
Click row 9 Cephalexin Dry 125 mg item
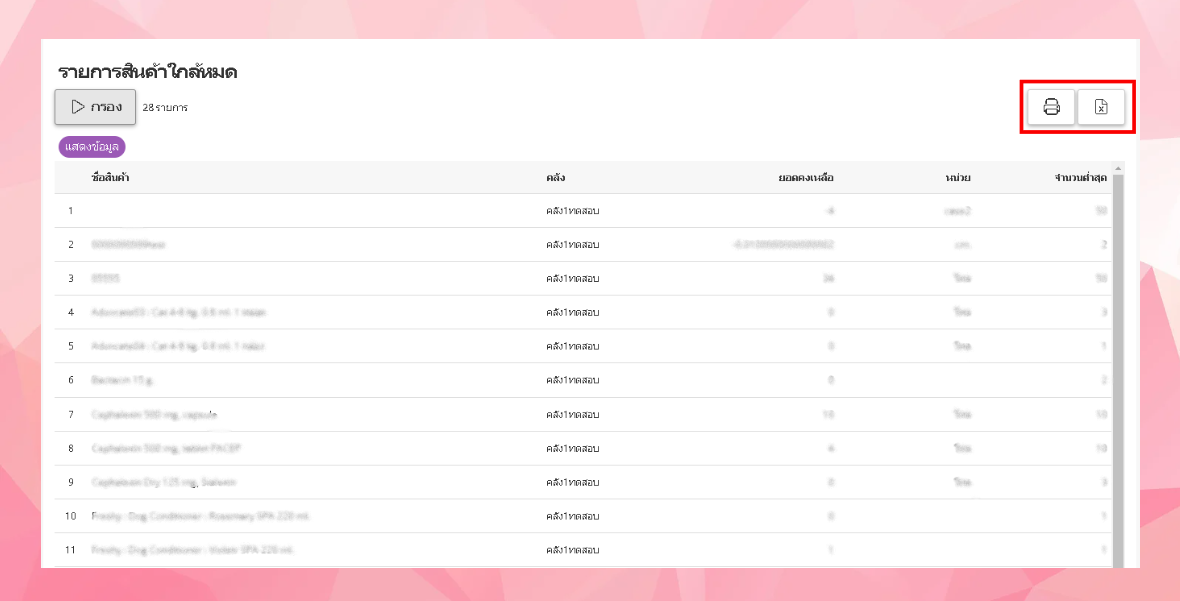click(x=163, y=482)
